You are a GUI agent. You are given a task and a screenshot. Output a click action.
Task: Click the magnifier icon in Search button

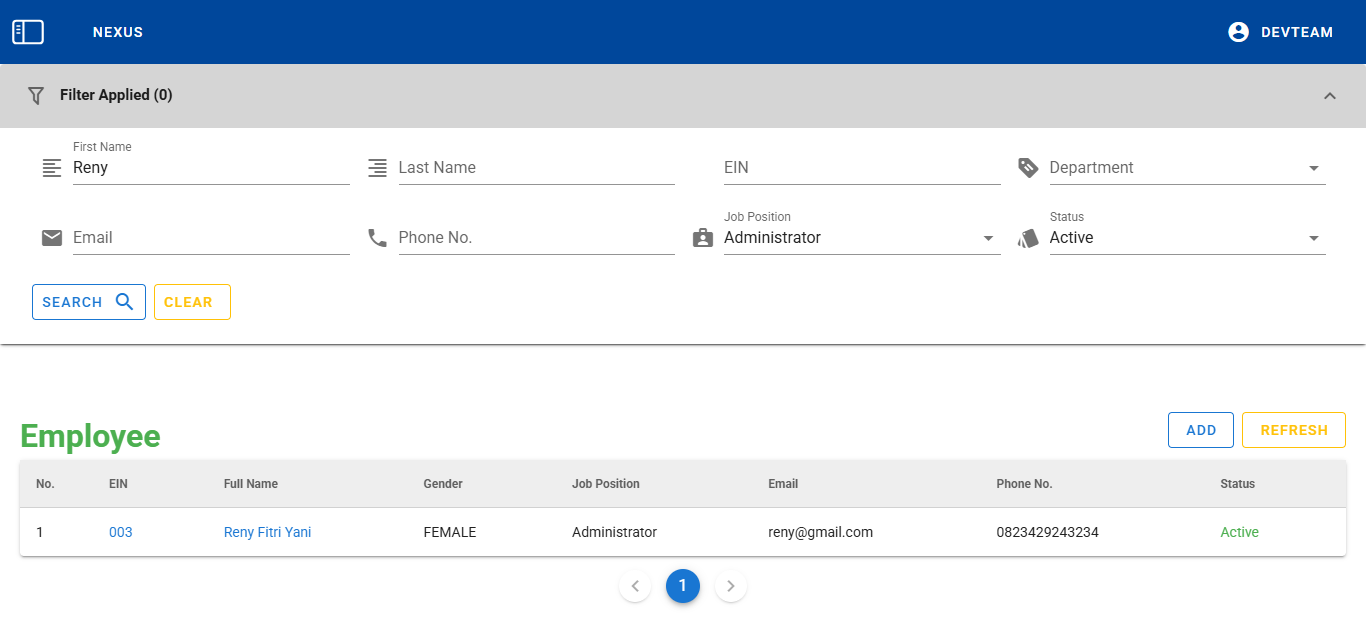(x=125, y=302)
